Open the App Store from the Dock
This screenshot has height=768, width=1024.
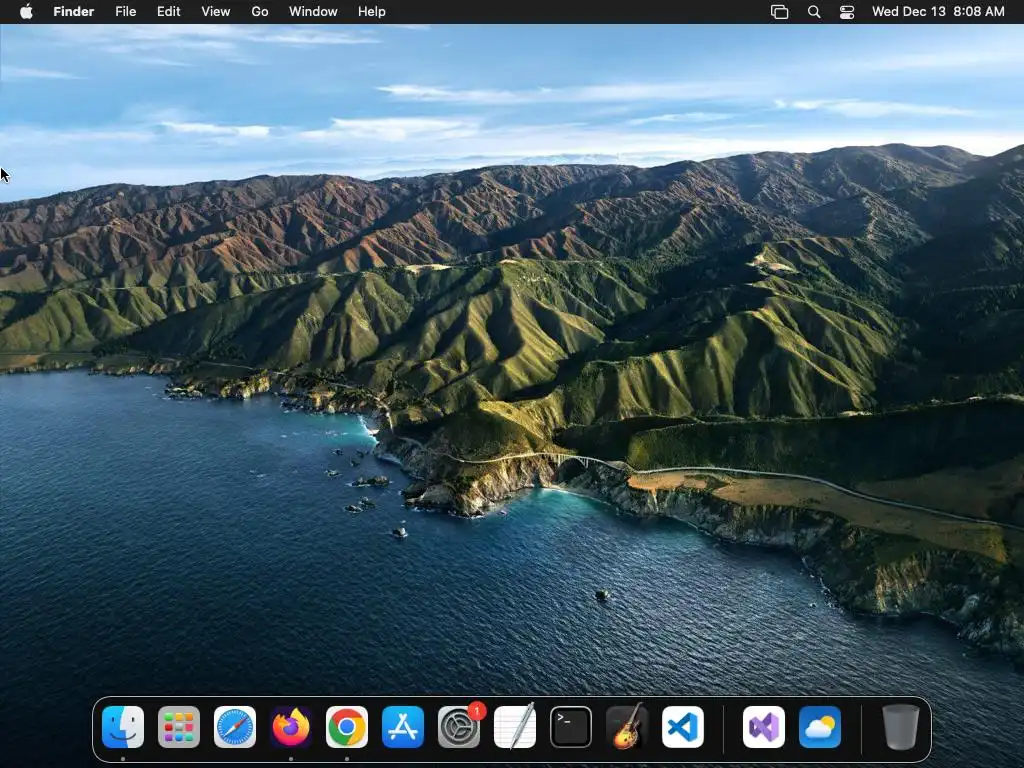(x=403, y=727)
